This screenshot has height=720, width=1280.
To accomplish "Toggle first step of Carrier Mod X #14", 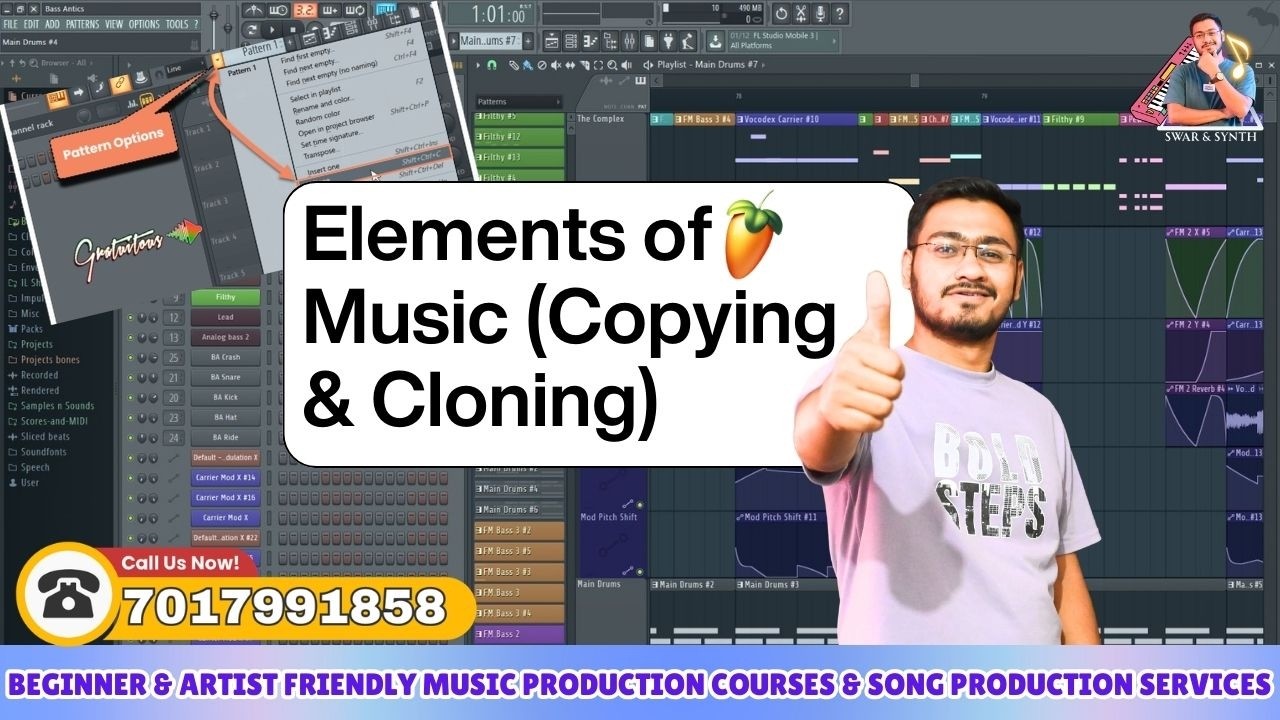I will tap(282, 478).
